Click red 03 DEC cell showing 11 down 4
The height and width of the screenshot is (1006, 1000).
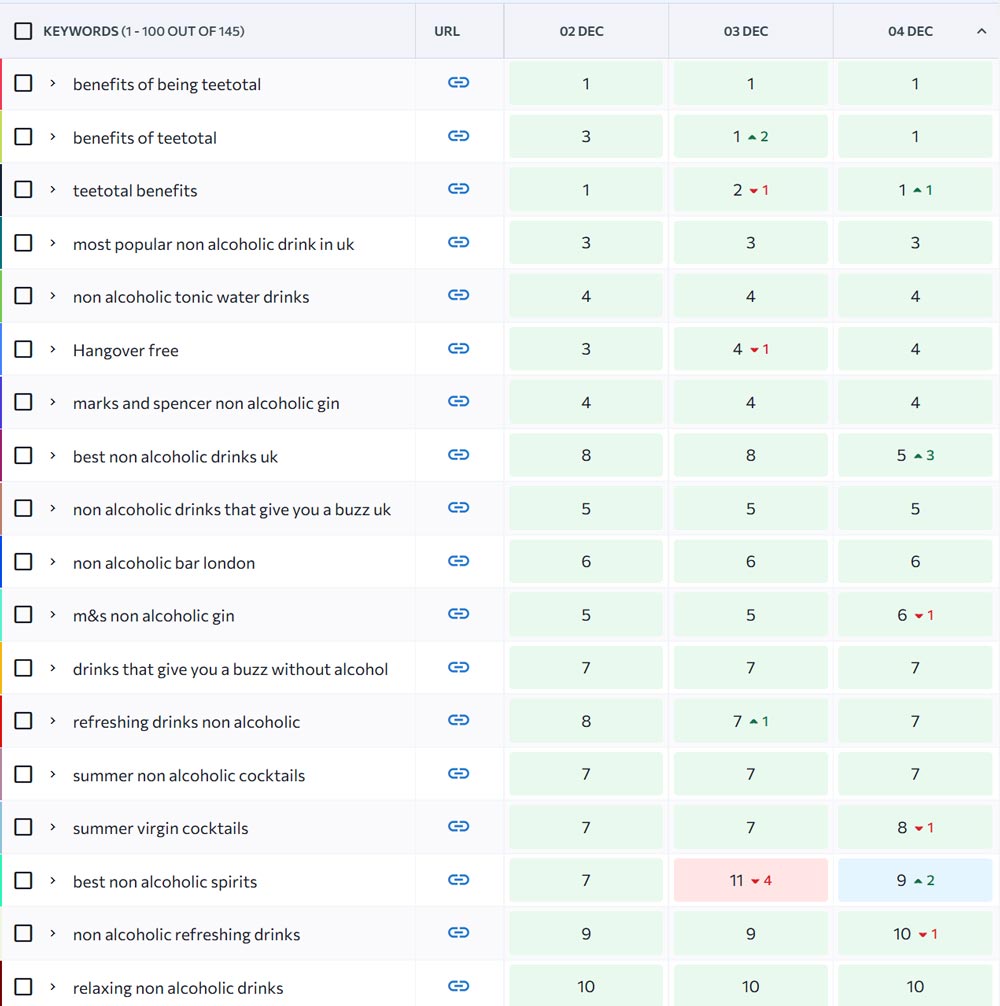(x=750, y=880)
